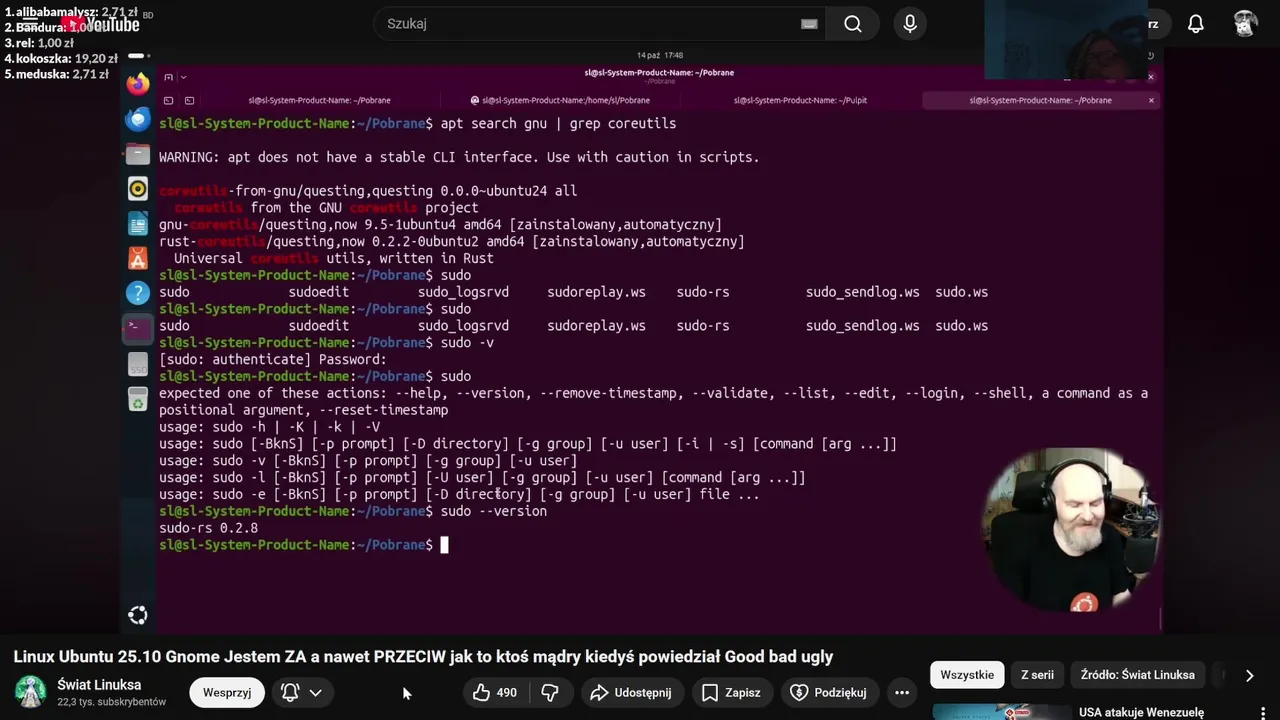Open the USA atakuje Wenezuelę video thumbnail

[1001, 712]
